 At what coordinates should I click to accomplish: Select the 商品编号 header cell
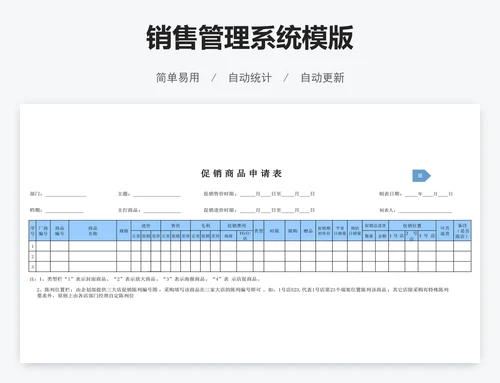pos(60,231)
